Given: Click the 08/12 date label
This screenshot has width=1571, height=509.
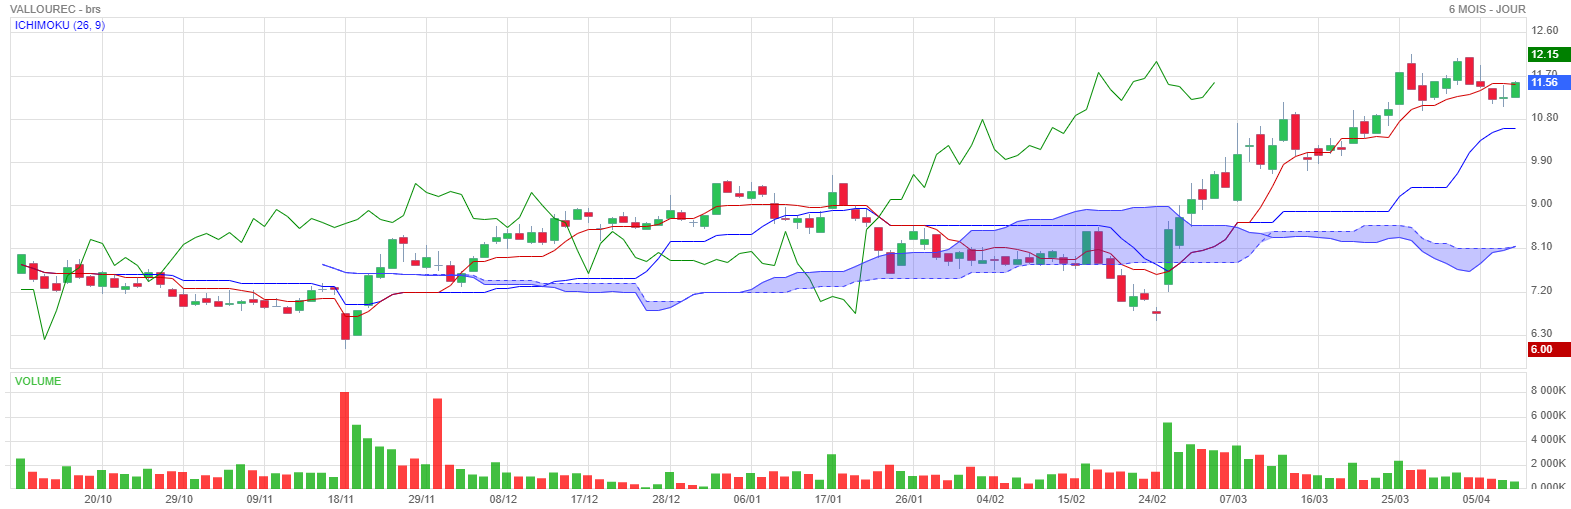Looking at the screenshot, I should (503, 499).
